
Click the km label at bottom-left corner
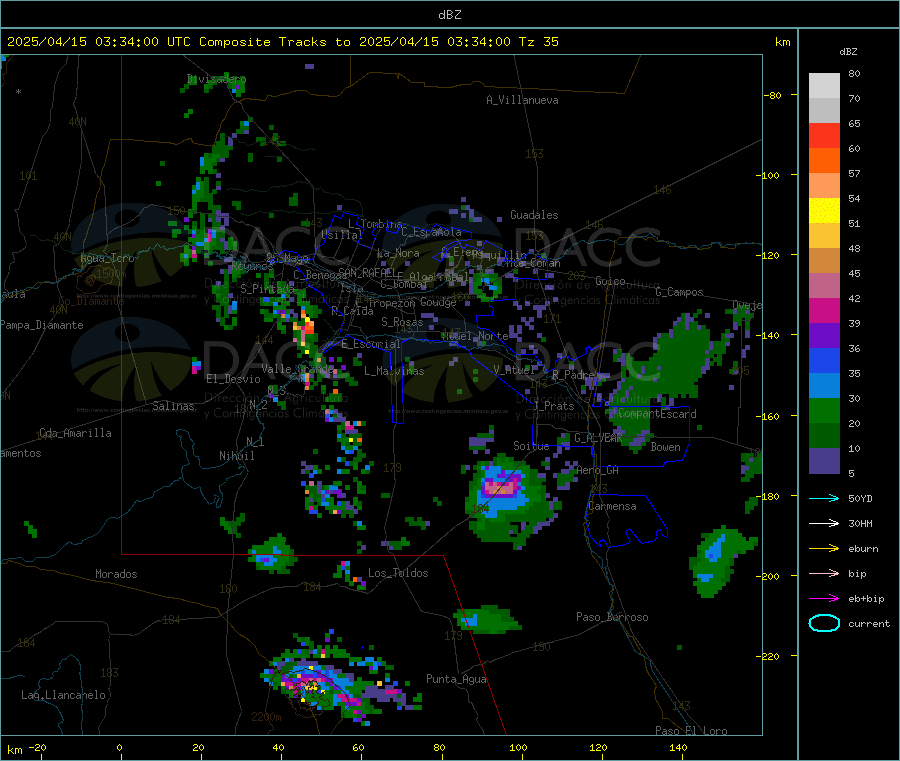coord(14,750)
